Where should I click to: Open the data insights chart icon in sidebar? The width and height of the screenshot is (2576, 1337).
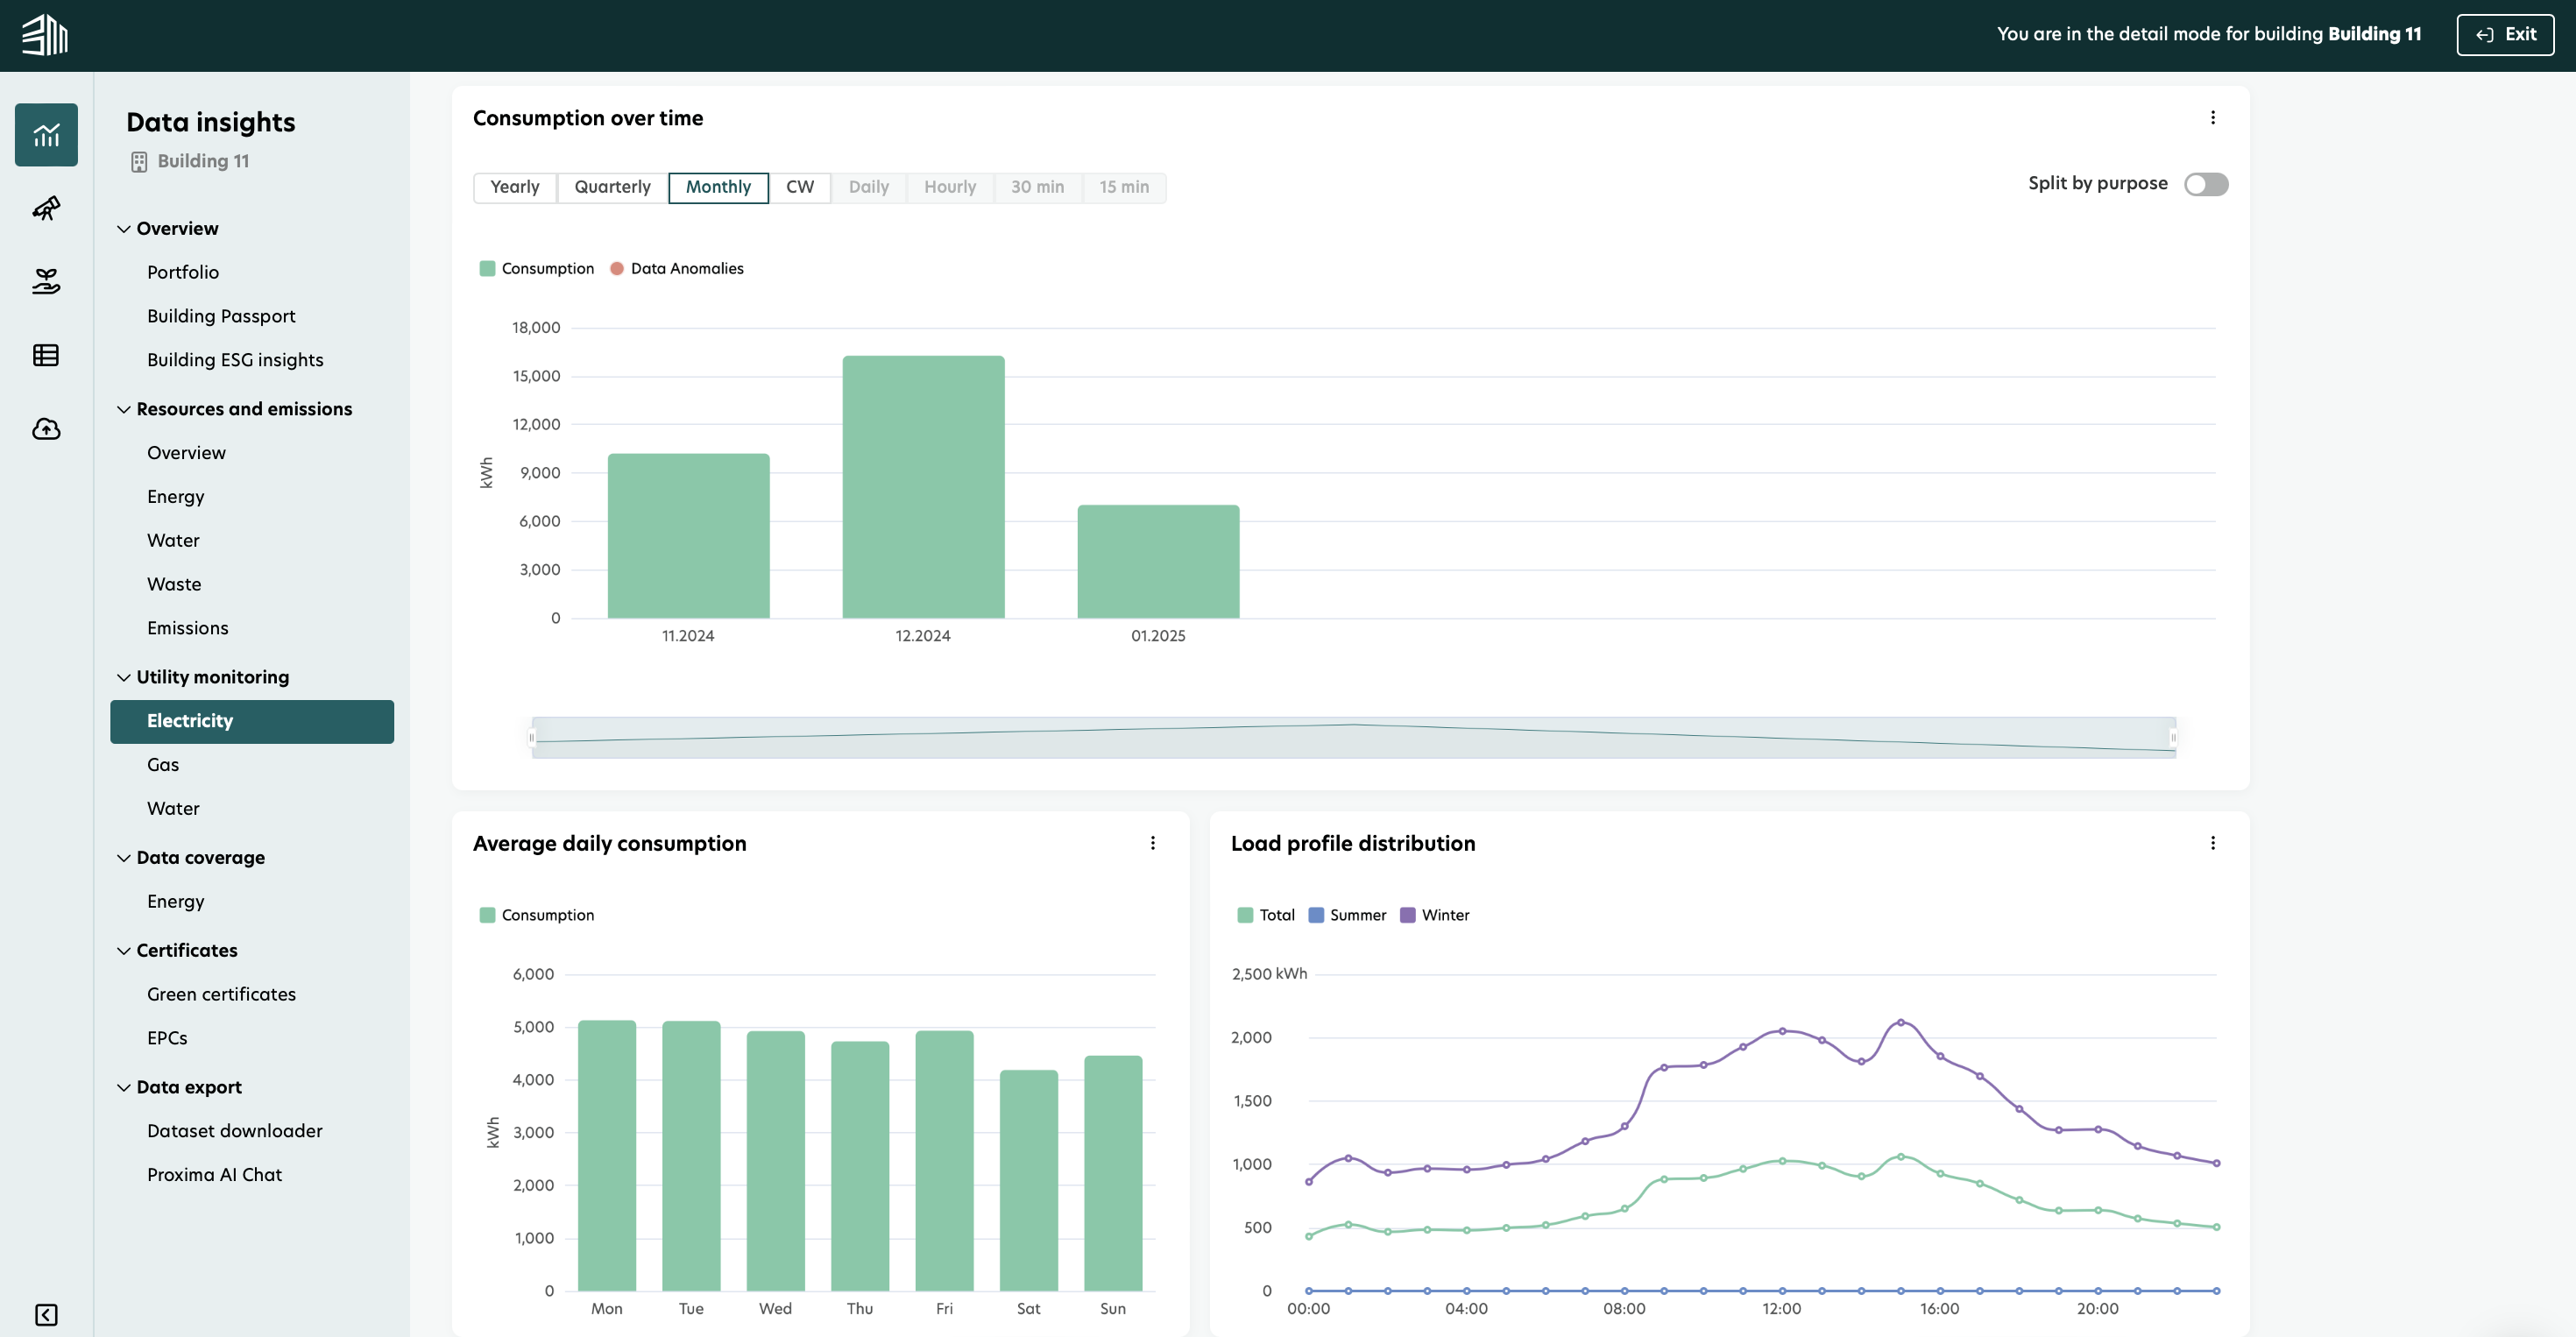46,135
